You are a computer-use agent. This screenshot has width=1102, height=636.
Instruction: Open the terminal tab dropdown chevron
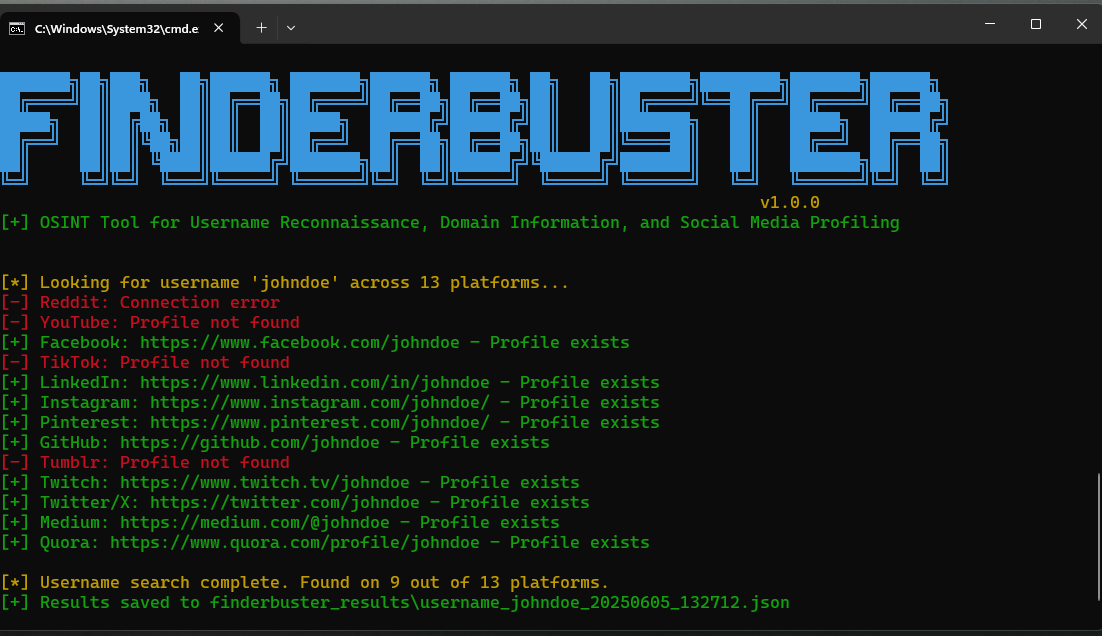(290, 28)
